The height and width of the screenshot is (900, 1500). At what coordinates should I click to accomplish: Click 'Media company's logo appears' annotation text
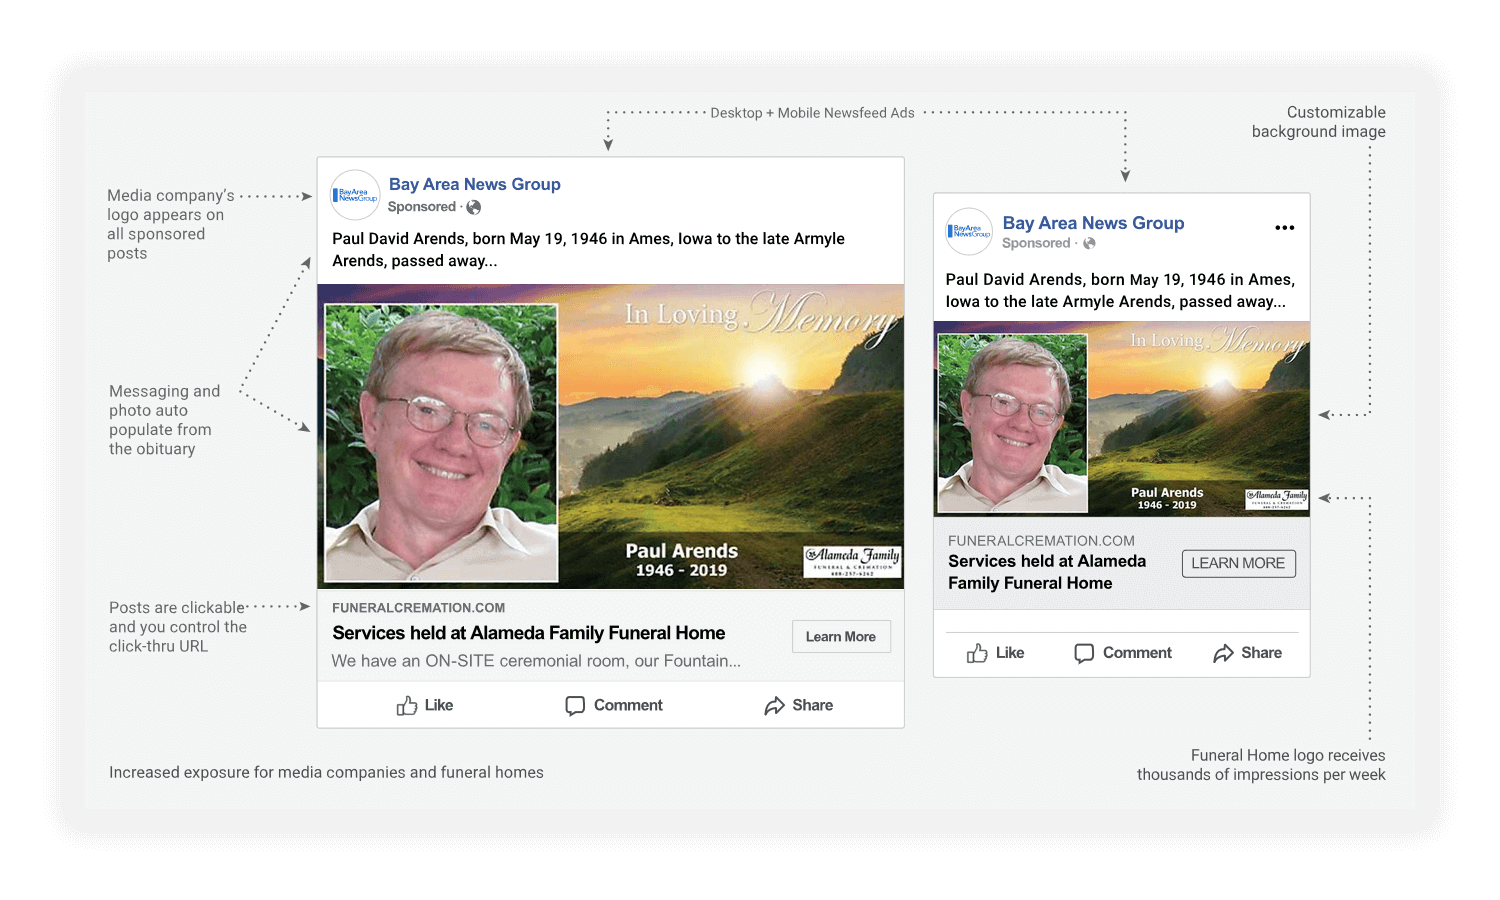point(171,224)
